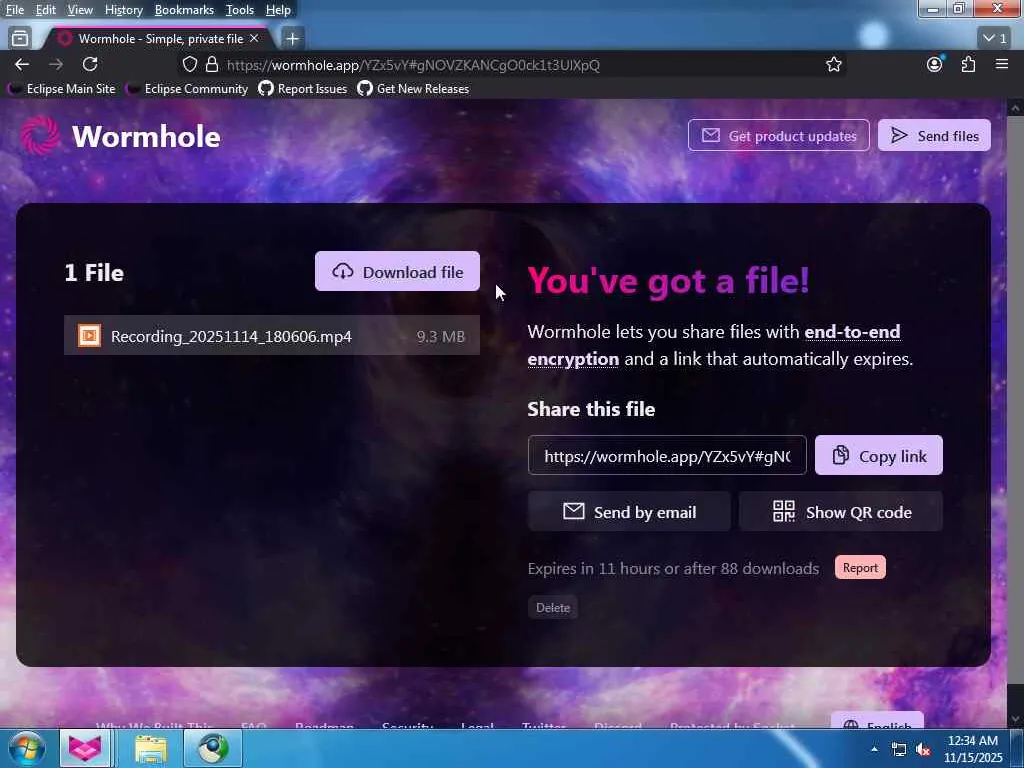Click the browser forward arrow
The height and width of the screenshot is (768, 1024).
56,64
